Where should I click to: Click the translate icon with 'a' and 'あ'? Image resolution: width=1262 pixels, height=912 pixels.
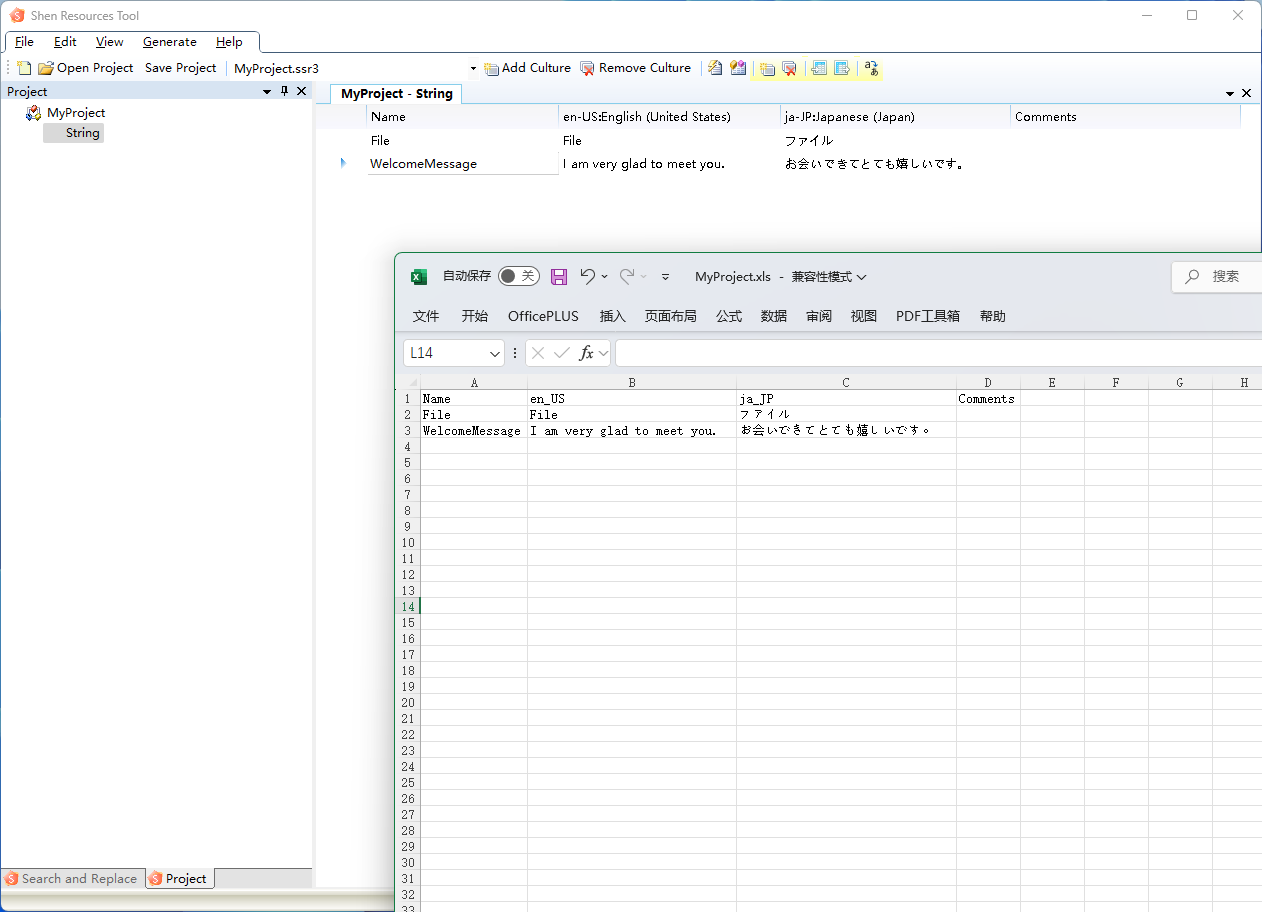tap(871, 68)
